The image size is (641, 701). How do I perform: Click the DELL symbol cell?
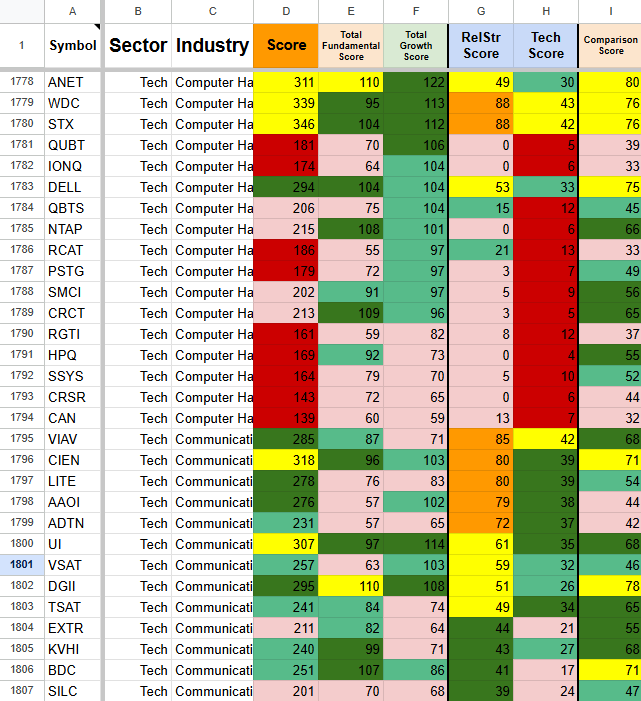click(72, 187)
